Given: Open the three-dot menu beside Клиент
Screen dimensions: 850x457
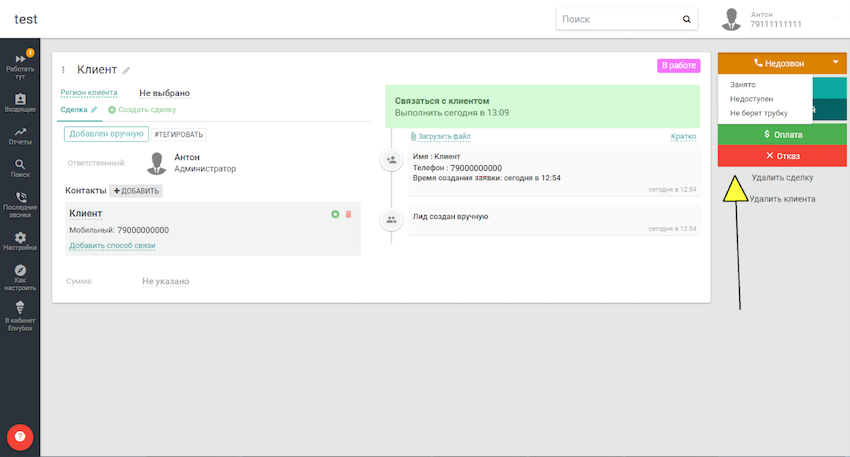Looking at the screenshot, I should (64, 70).
